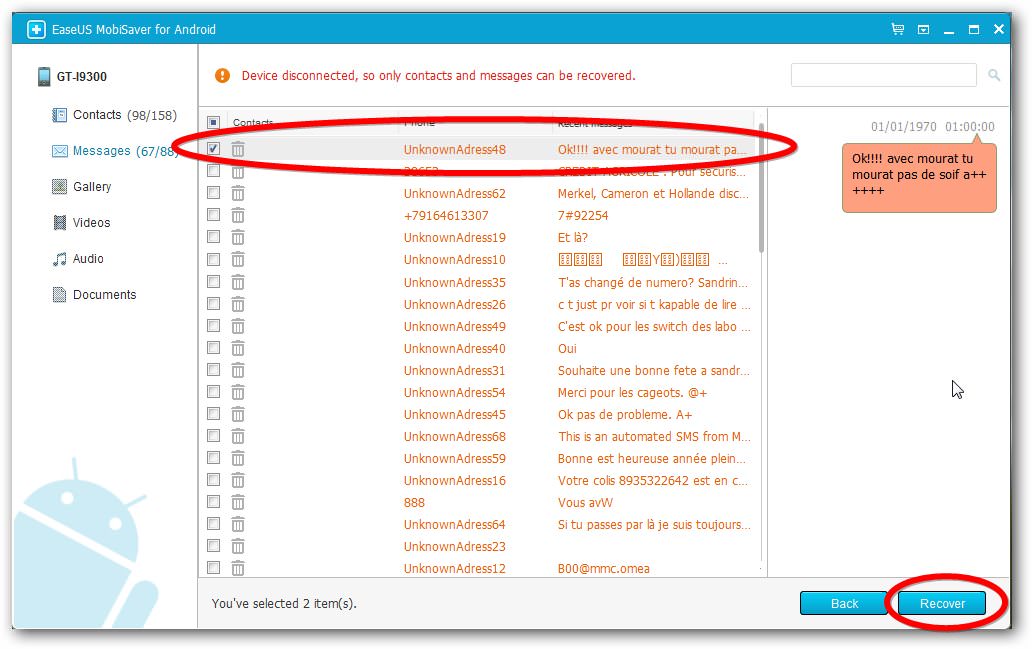Click trash icon for UnknownAdress45 row

(x=238, y=414)
